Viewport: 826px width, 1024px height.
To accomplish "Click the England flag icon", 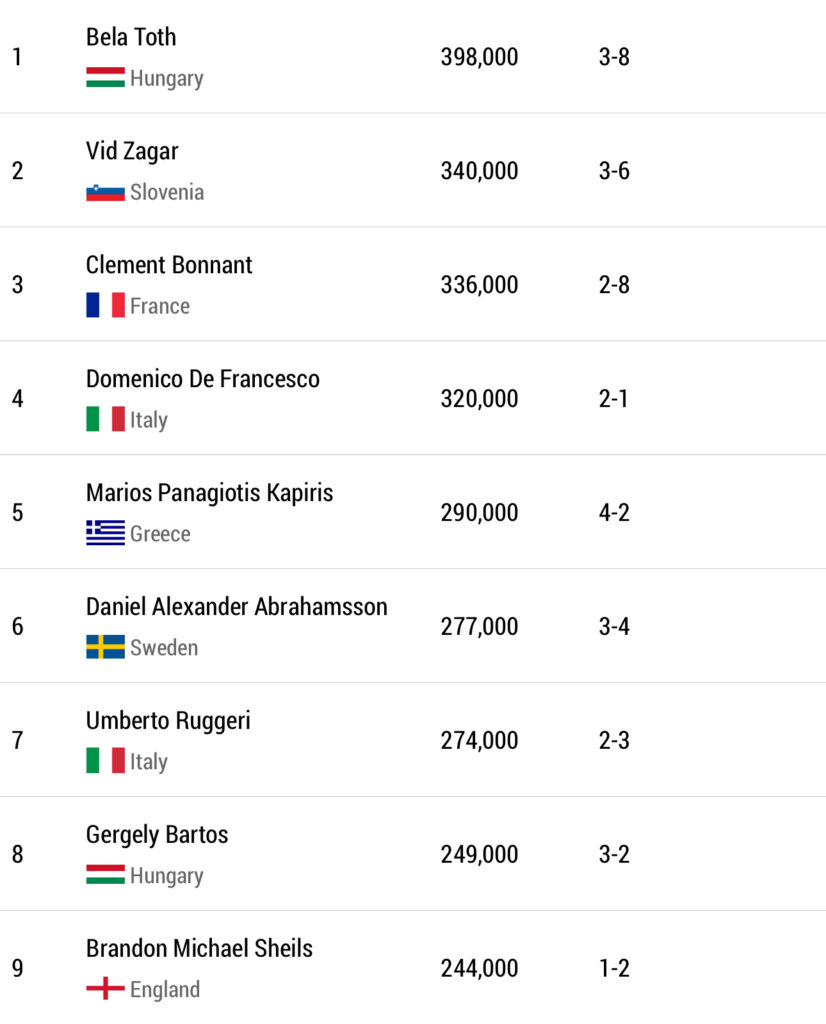I will coord(105,990).
